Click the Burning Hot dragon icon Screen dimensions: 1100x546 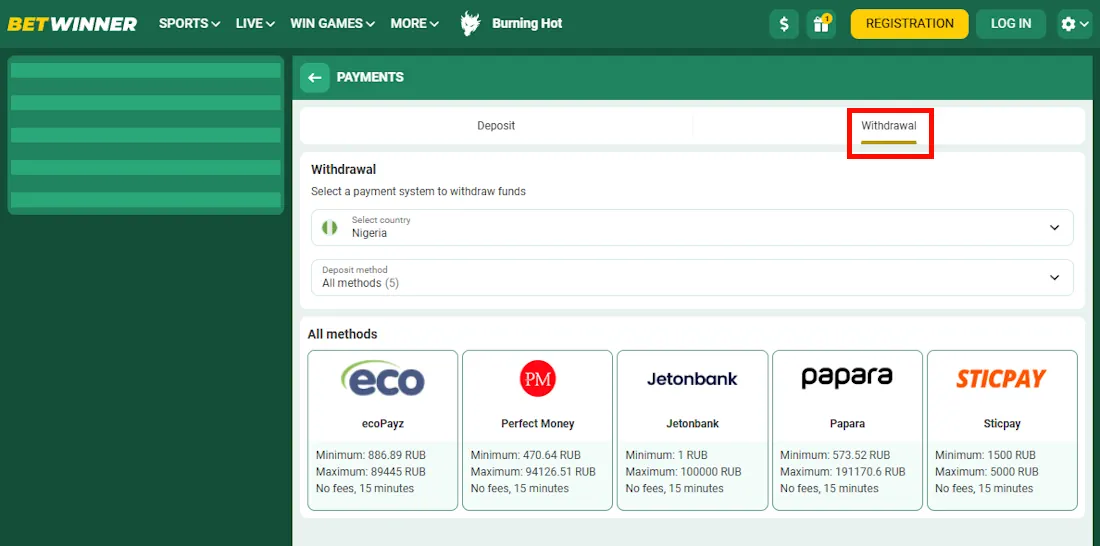pos(469,24)
